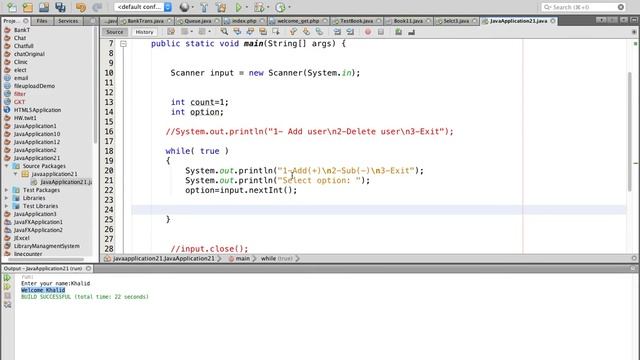Maximize the editor window icon at tab bar

click(x=635, y=20)
